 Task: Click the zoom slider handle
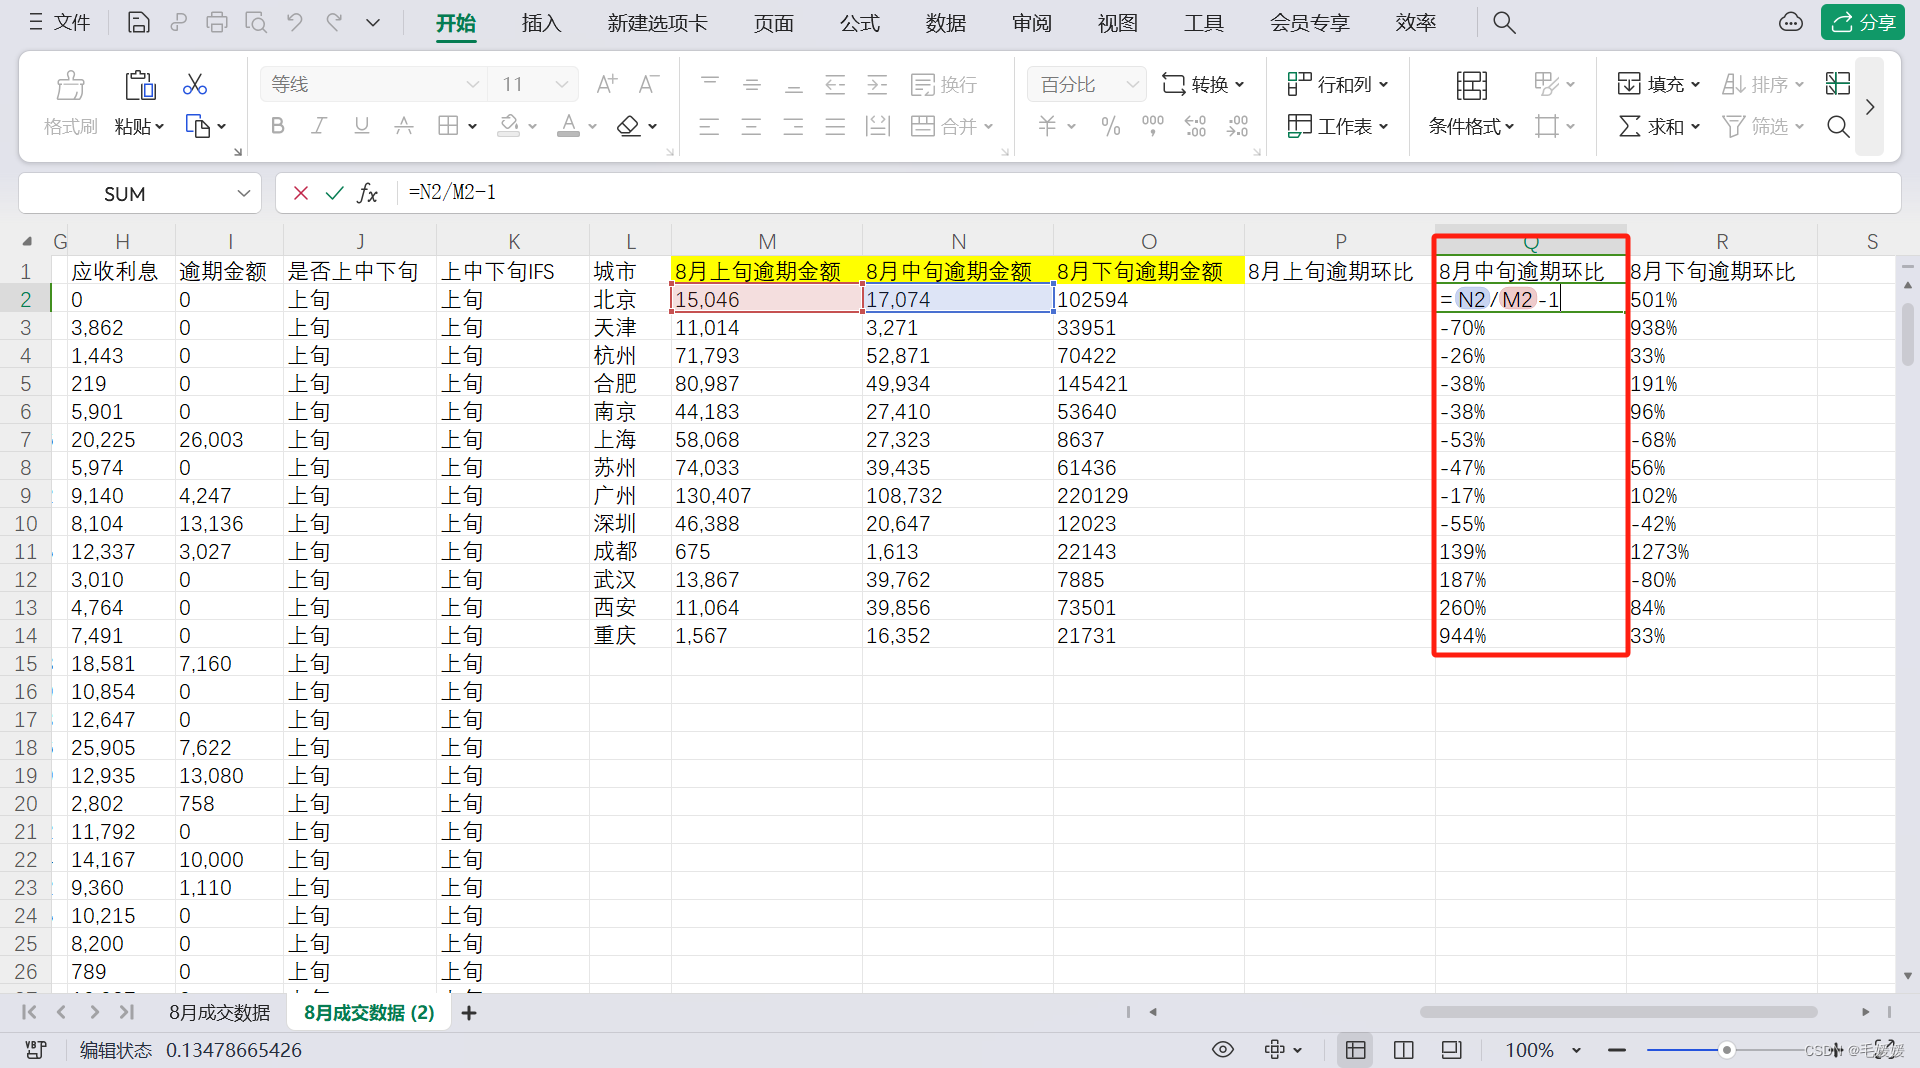[1726, 1050]
